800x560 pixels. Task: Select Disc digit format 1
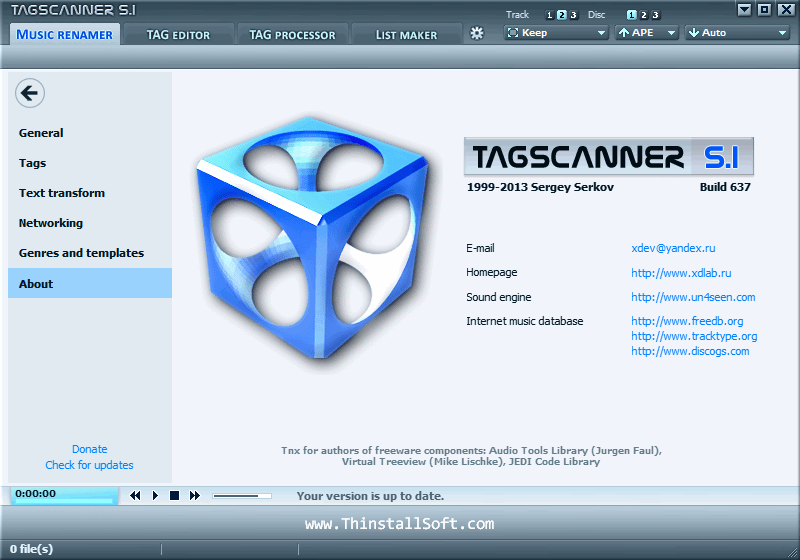pos(632,15)
